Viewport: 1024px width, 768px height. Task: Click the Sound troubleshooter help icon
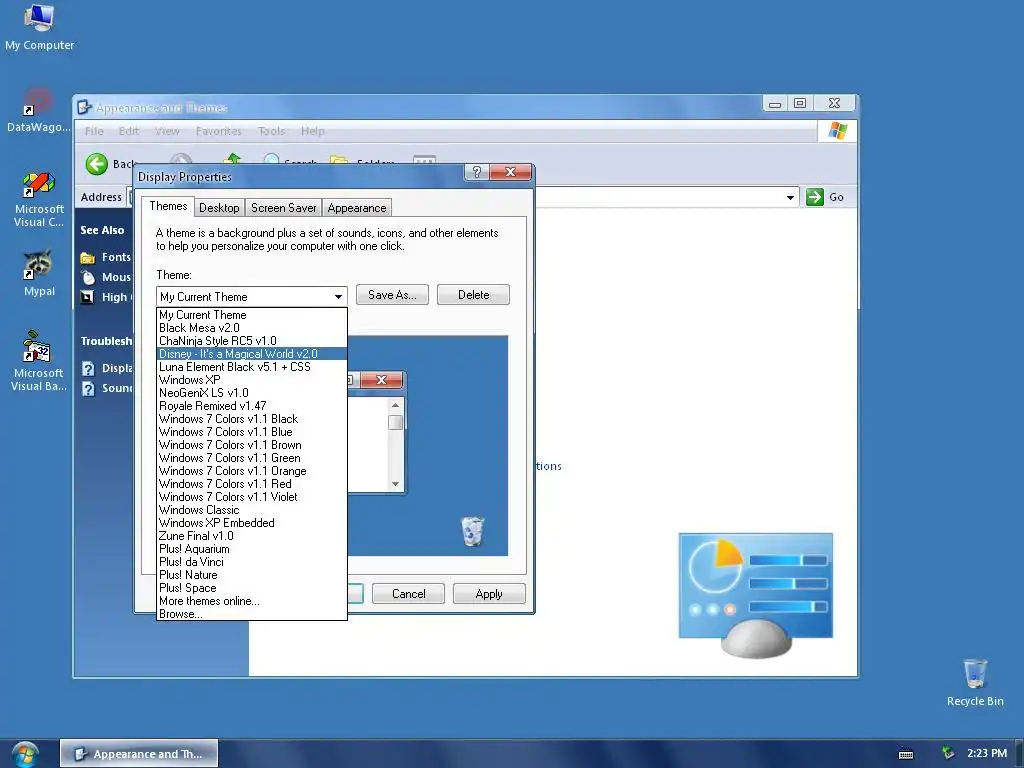tap(88, 389)
